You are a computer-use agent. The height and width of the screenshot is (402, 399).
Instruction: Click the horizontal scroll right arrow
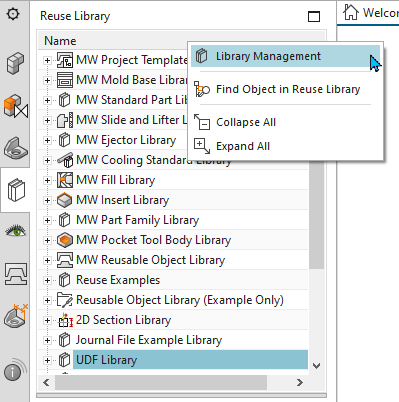[x=300, y=382]
